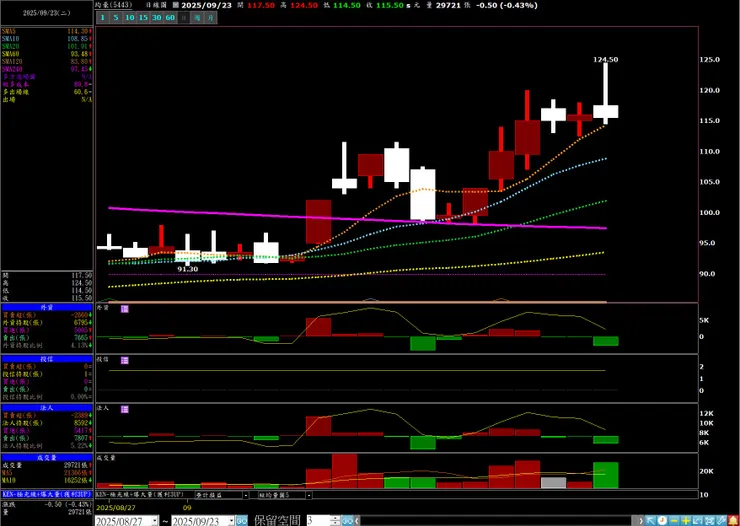Click the chart line icon after plus
The image size is (740, 526).
(x=698, y=521)
